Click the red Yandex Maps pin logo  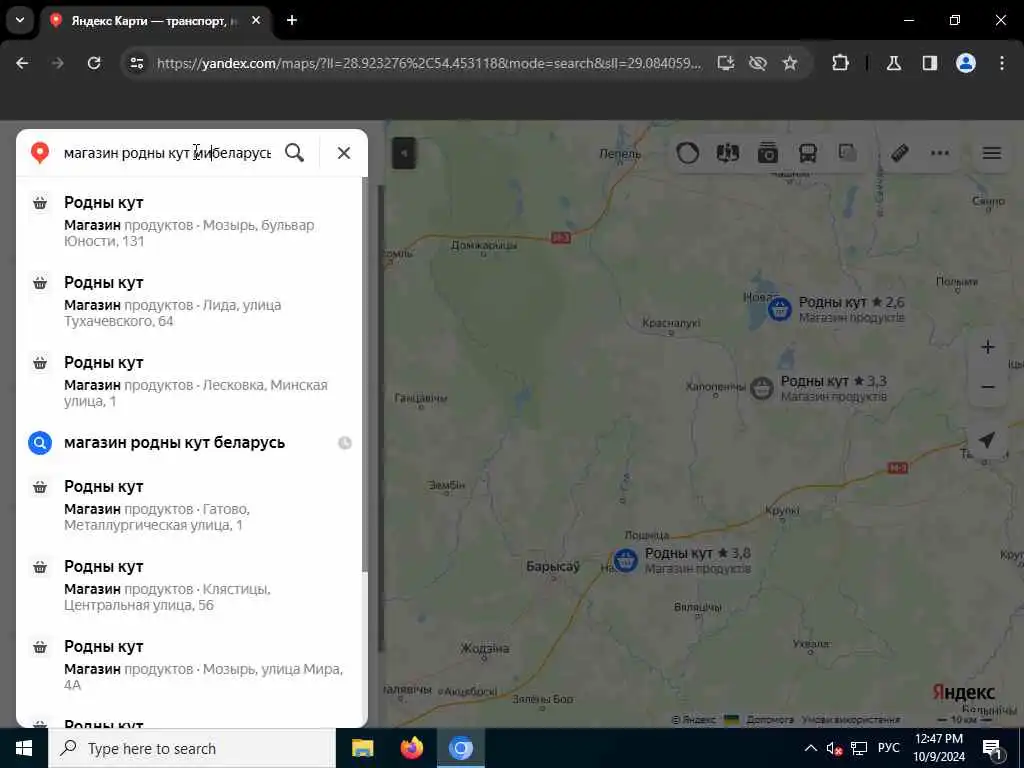click(x=40, y=152)
